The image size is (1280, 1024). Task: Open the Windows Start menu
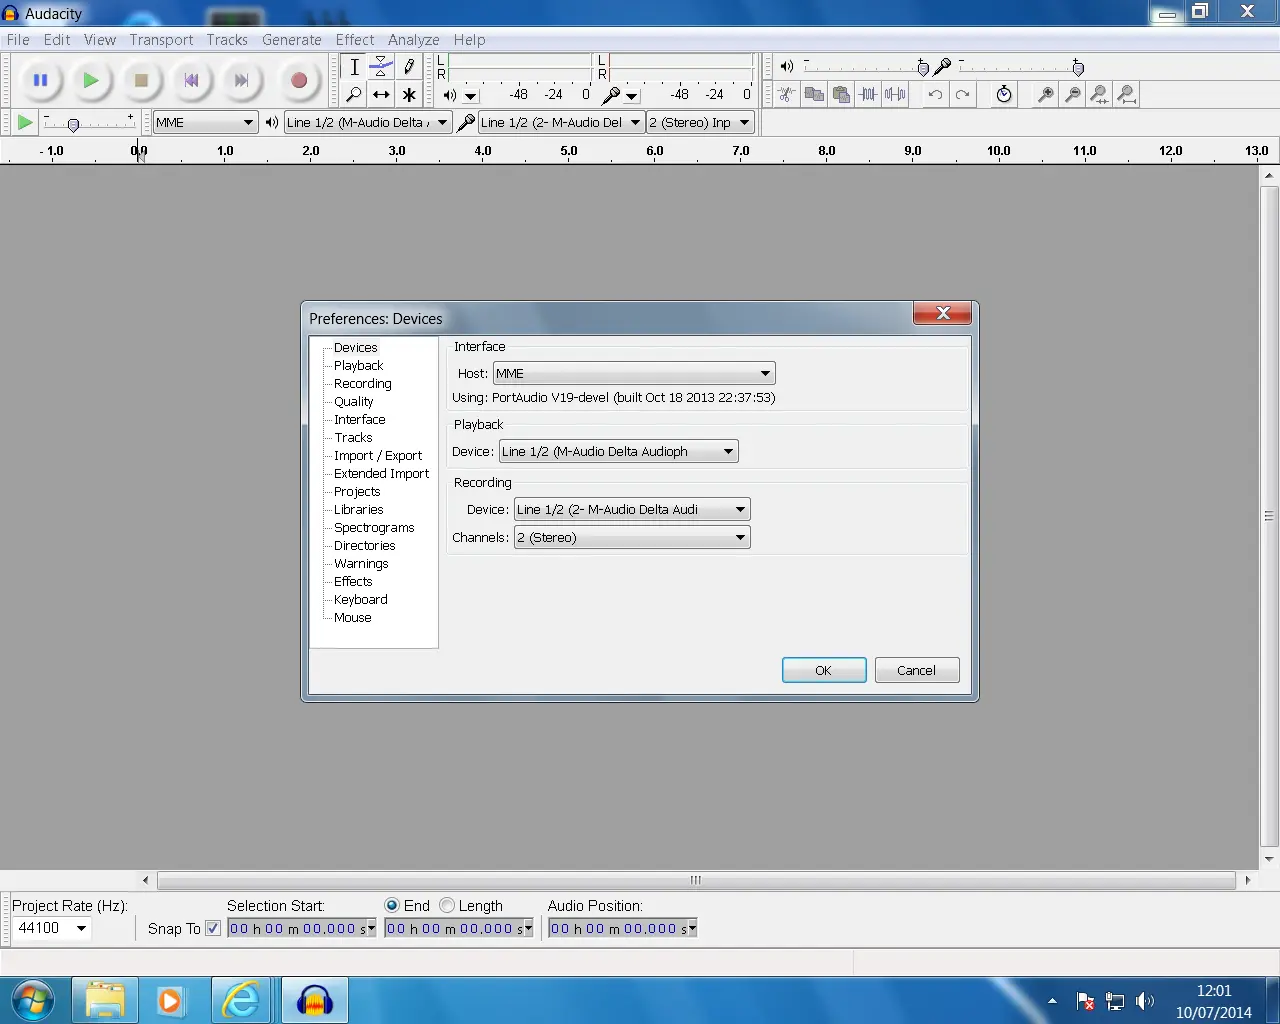click(x=33, y=1000)
